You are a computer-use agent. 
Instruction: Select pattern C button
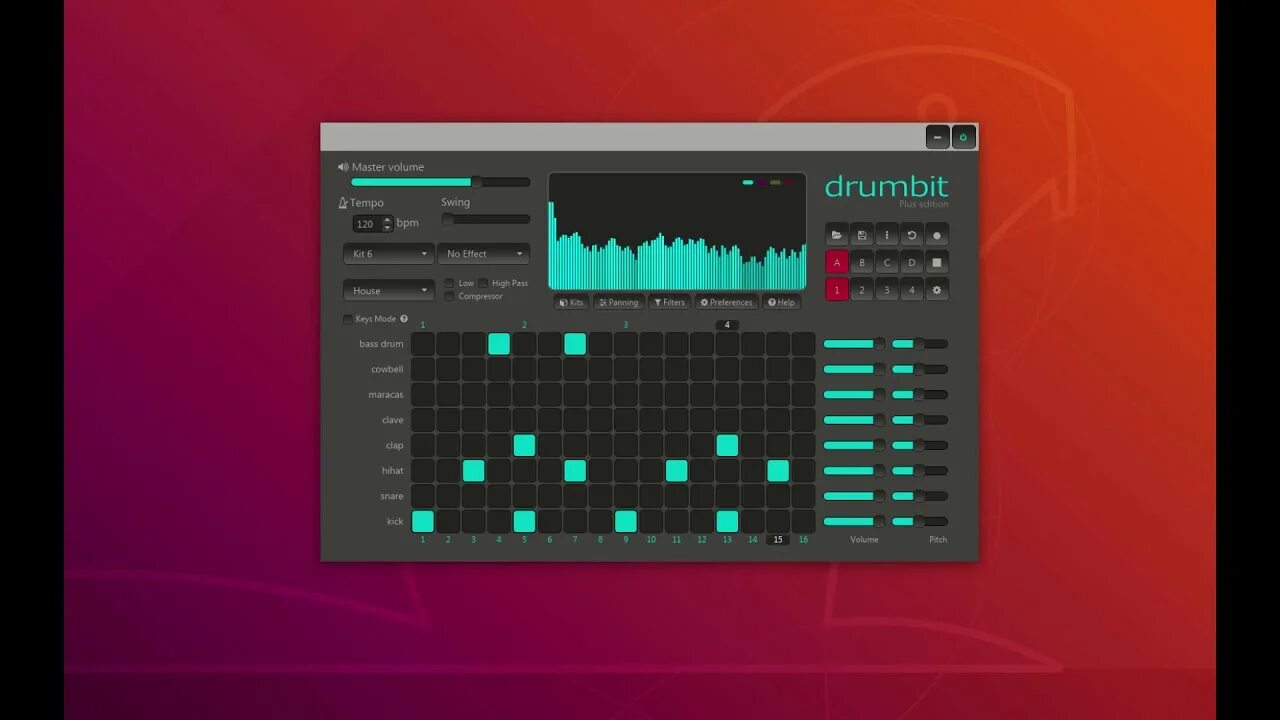[x=887, y=263]
